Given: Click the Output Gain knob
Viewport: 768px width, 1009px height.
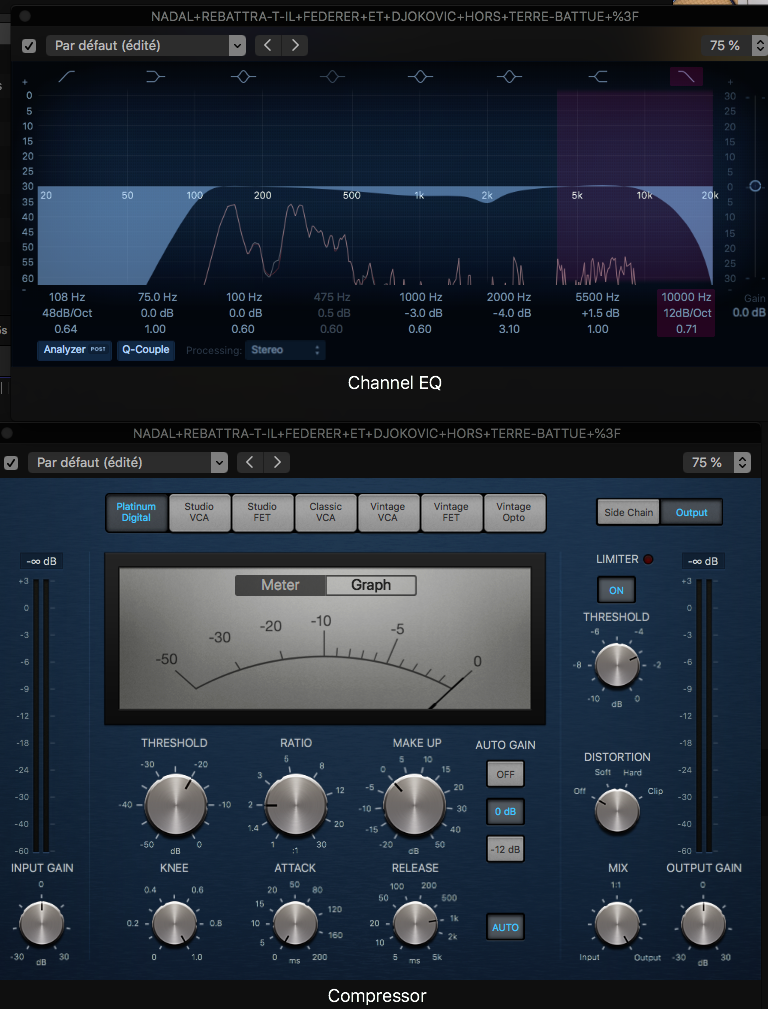Looking at the screenshot, I should coord(704,923).
